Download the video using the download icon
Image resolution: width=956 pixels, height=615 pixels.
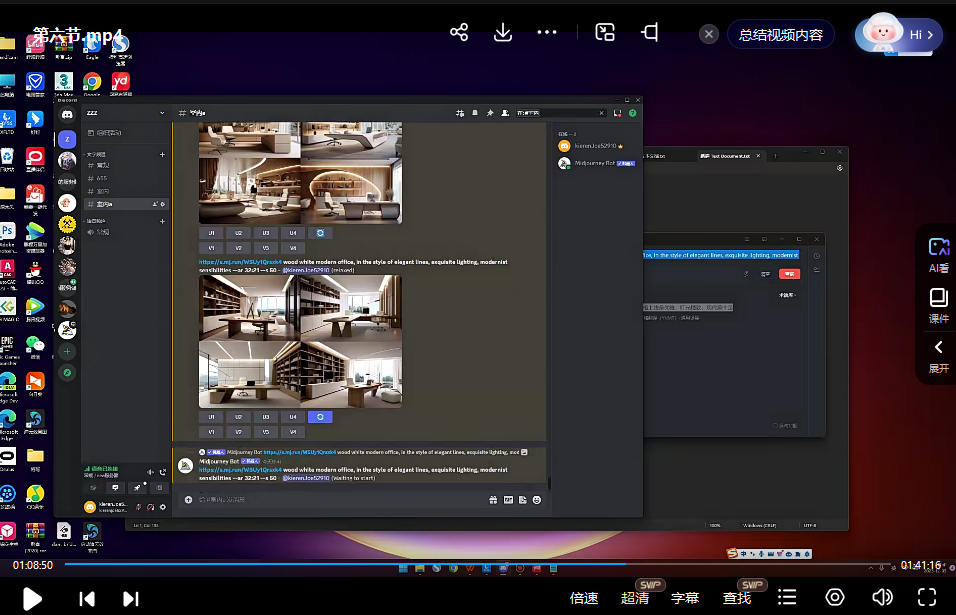tap(503, 33)
